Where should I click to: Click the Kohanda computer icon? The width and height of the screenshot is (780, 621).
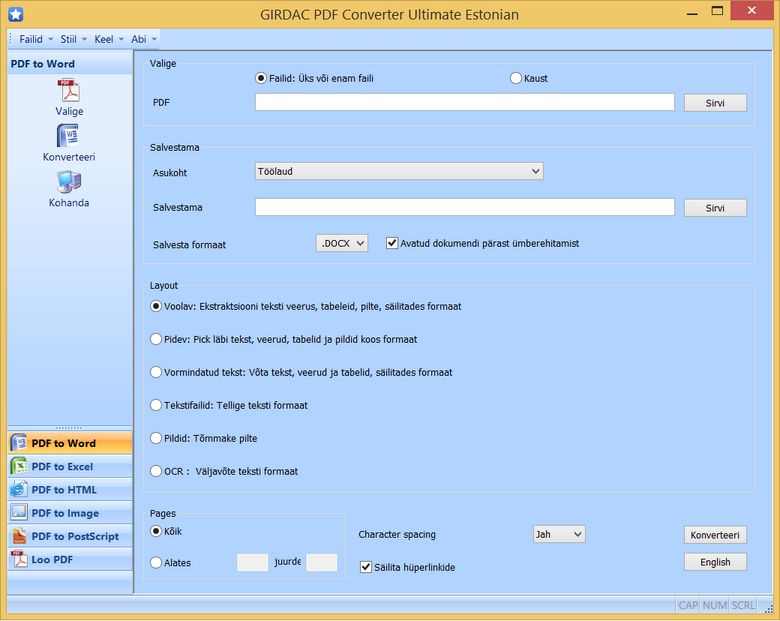(x=69, y=182)
